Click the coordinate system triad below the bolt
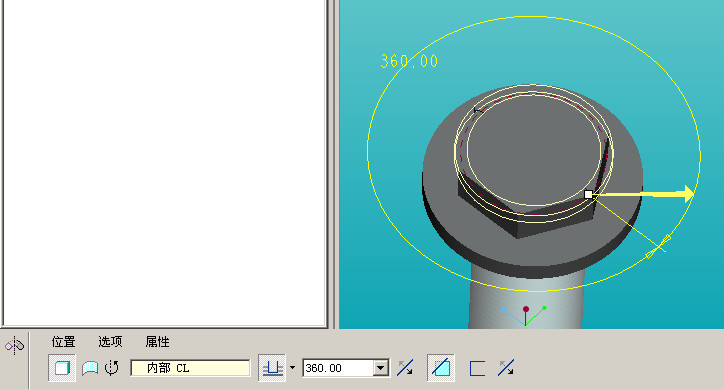 click(x=525, y=315)
